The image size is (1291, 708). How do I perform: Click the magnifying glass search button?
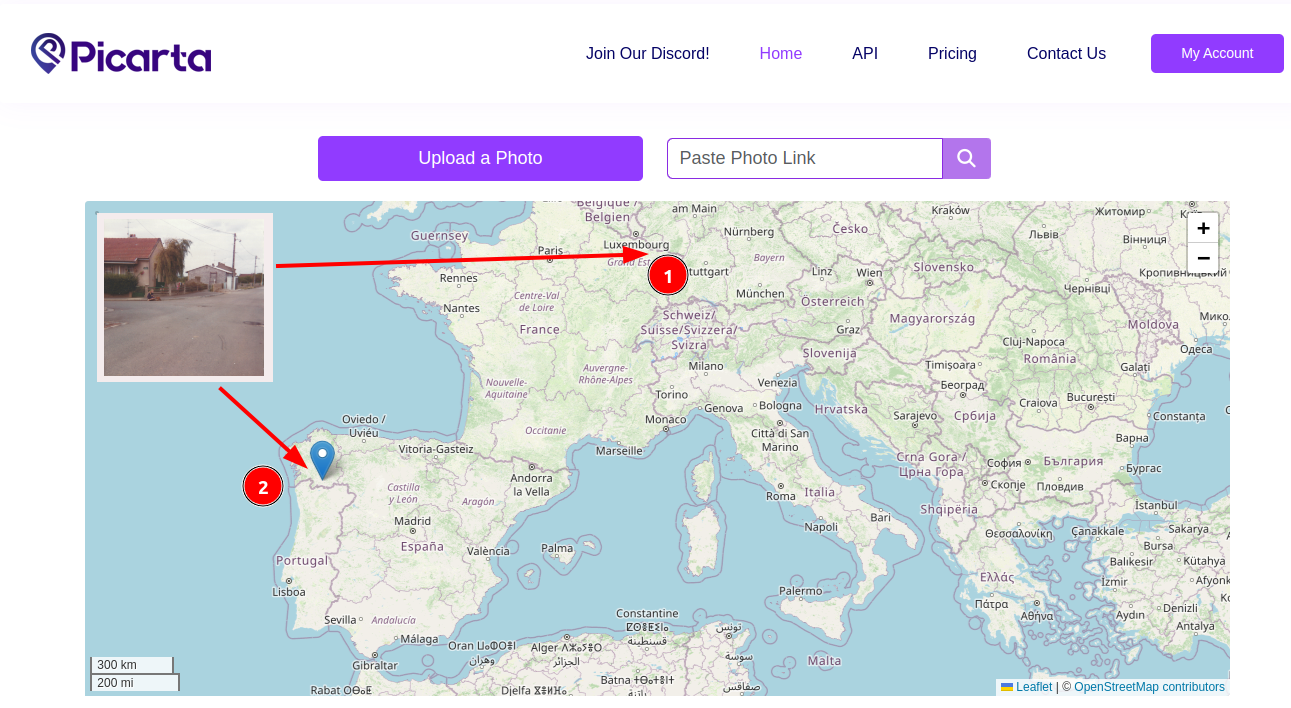(966, 158)
